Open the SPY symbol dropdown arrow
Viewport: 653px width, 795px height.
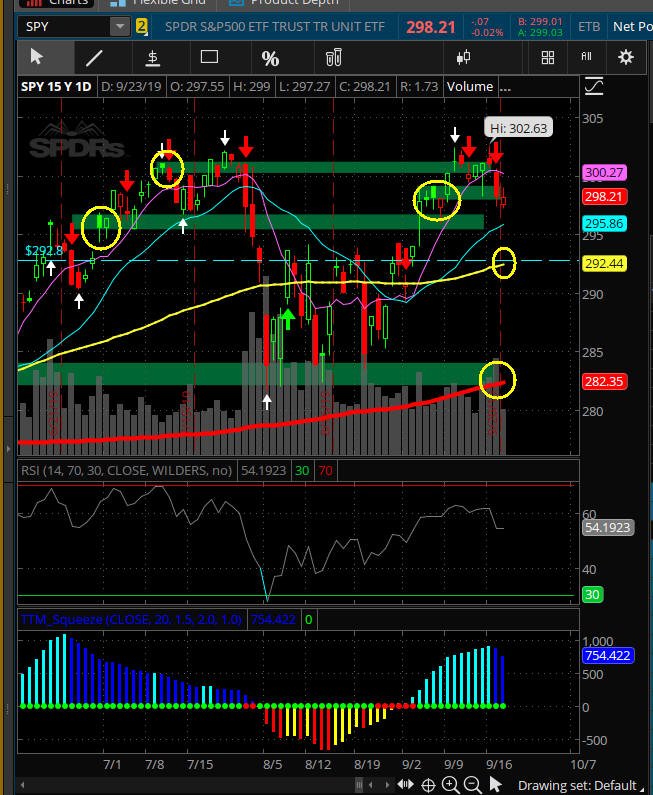[x=120, y=26]
